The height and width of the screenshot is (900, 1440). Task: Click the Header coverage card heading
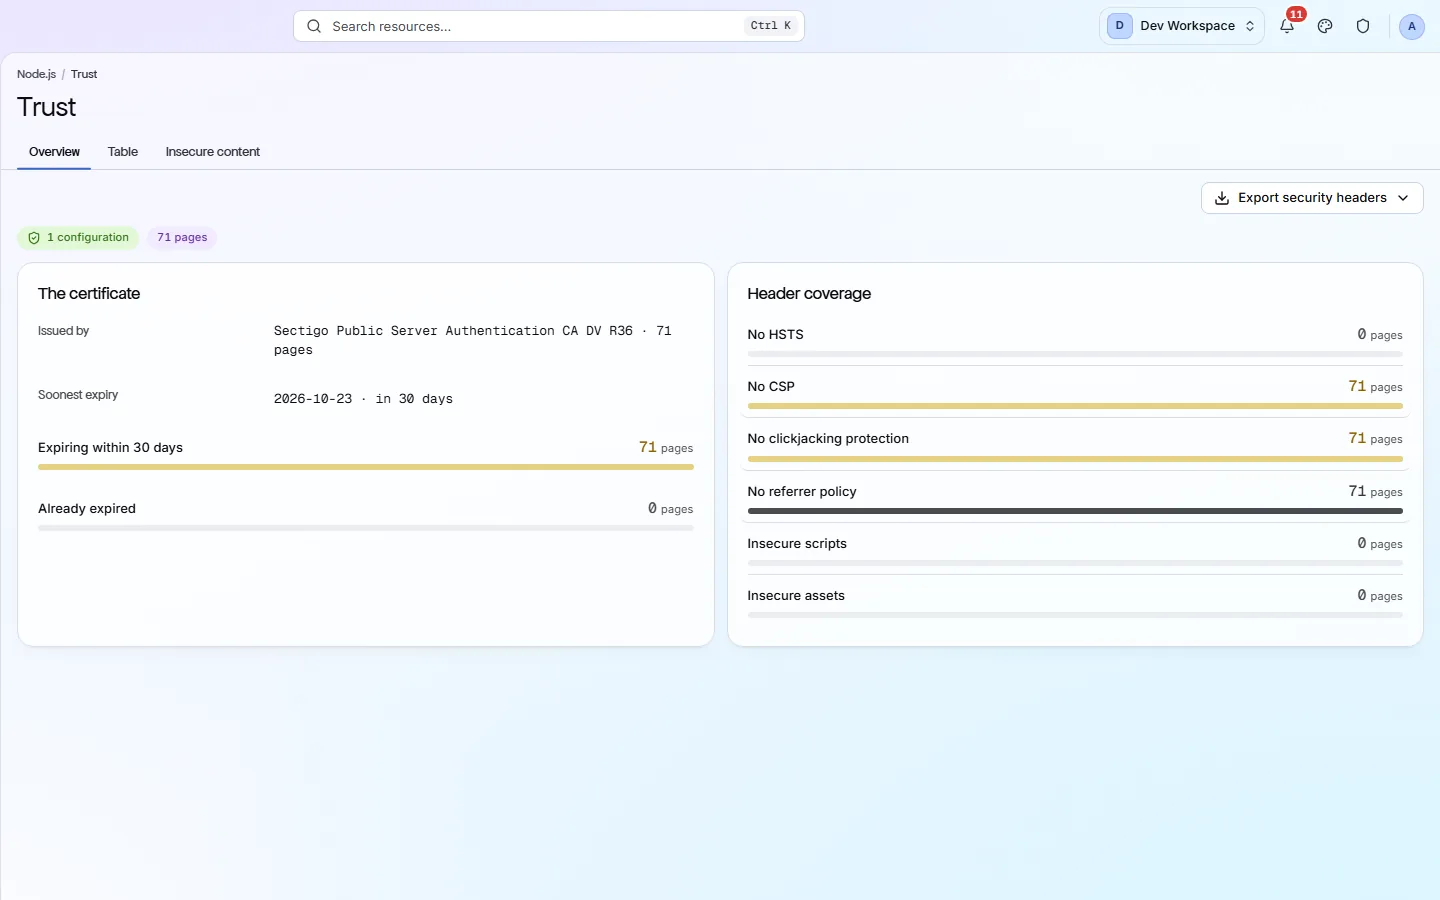click(x=809, y=294)
